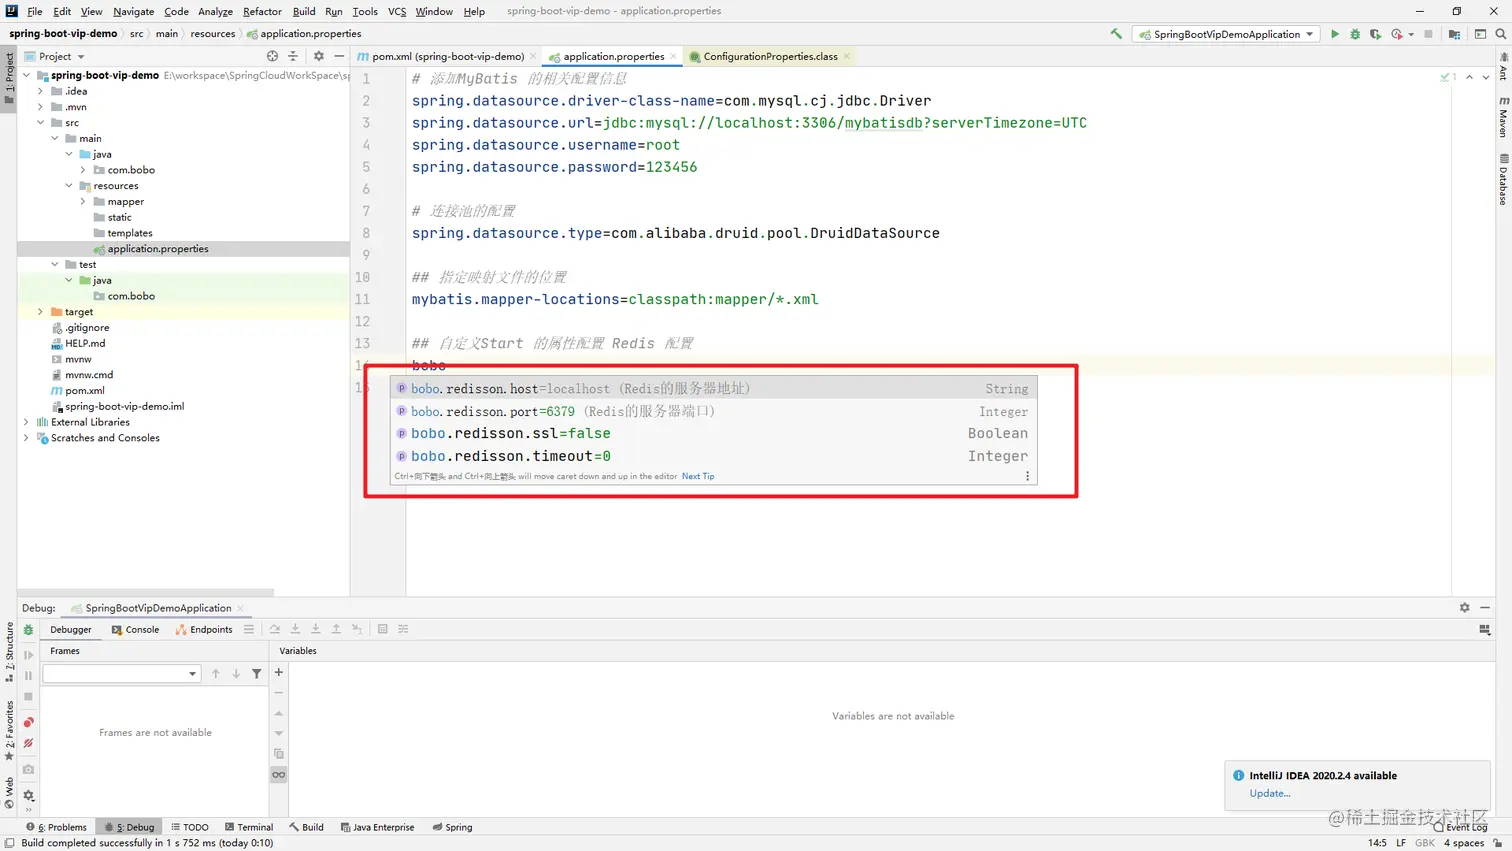Screen dimensions: 1512x851
Task: Open the Console tab in Debug panel
Action: (135, 630)
